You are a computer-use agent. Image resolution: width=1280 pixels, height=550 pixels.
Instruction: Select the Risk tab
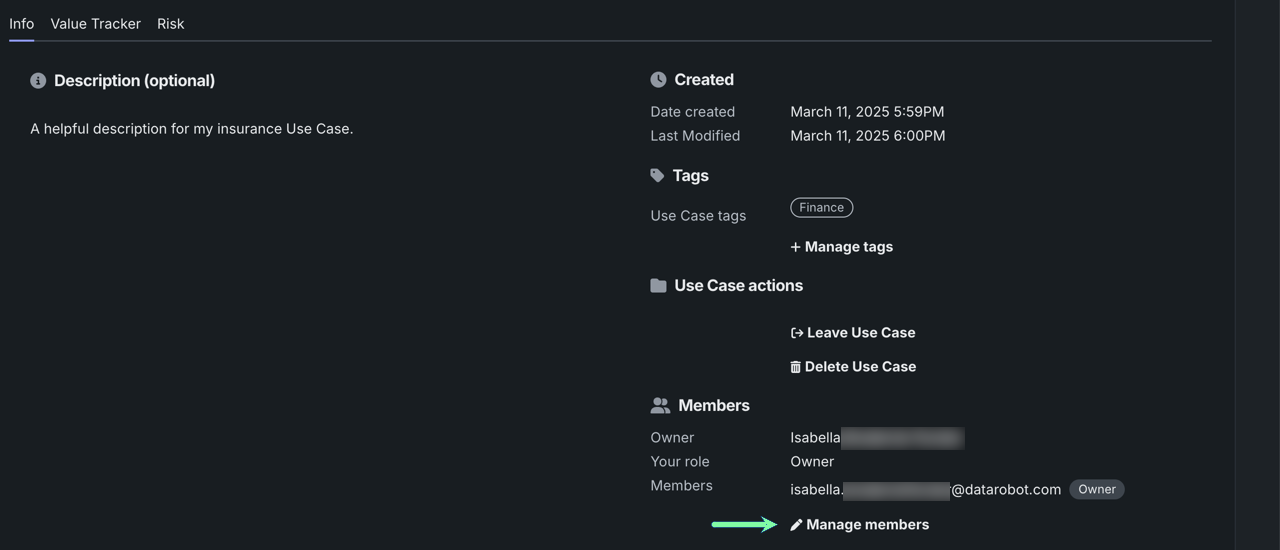pos(170,24)
